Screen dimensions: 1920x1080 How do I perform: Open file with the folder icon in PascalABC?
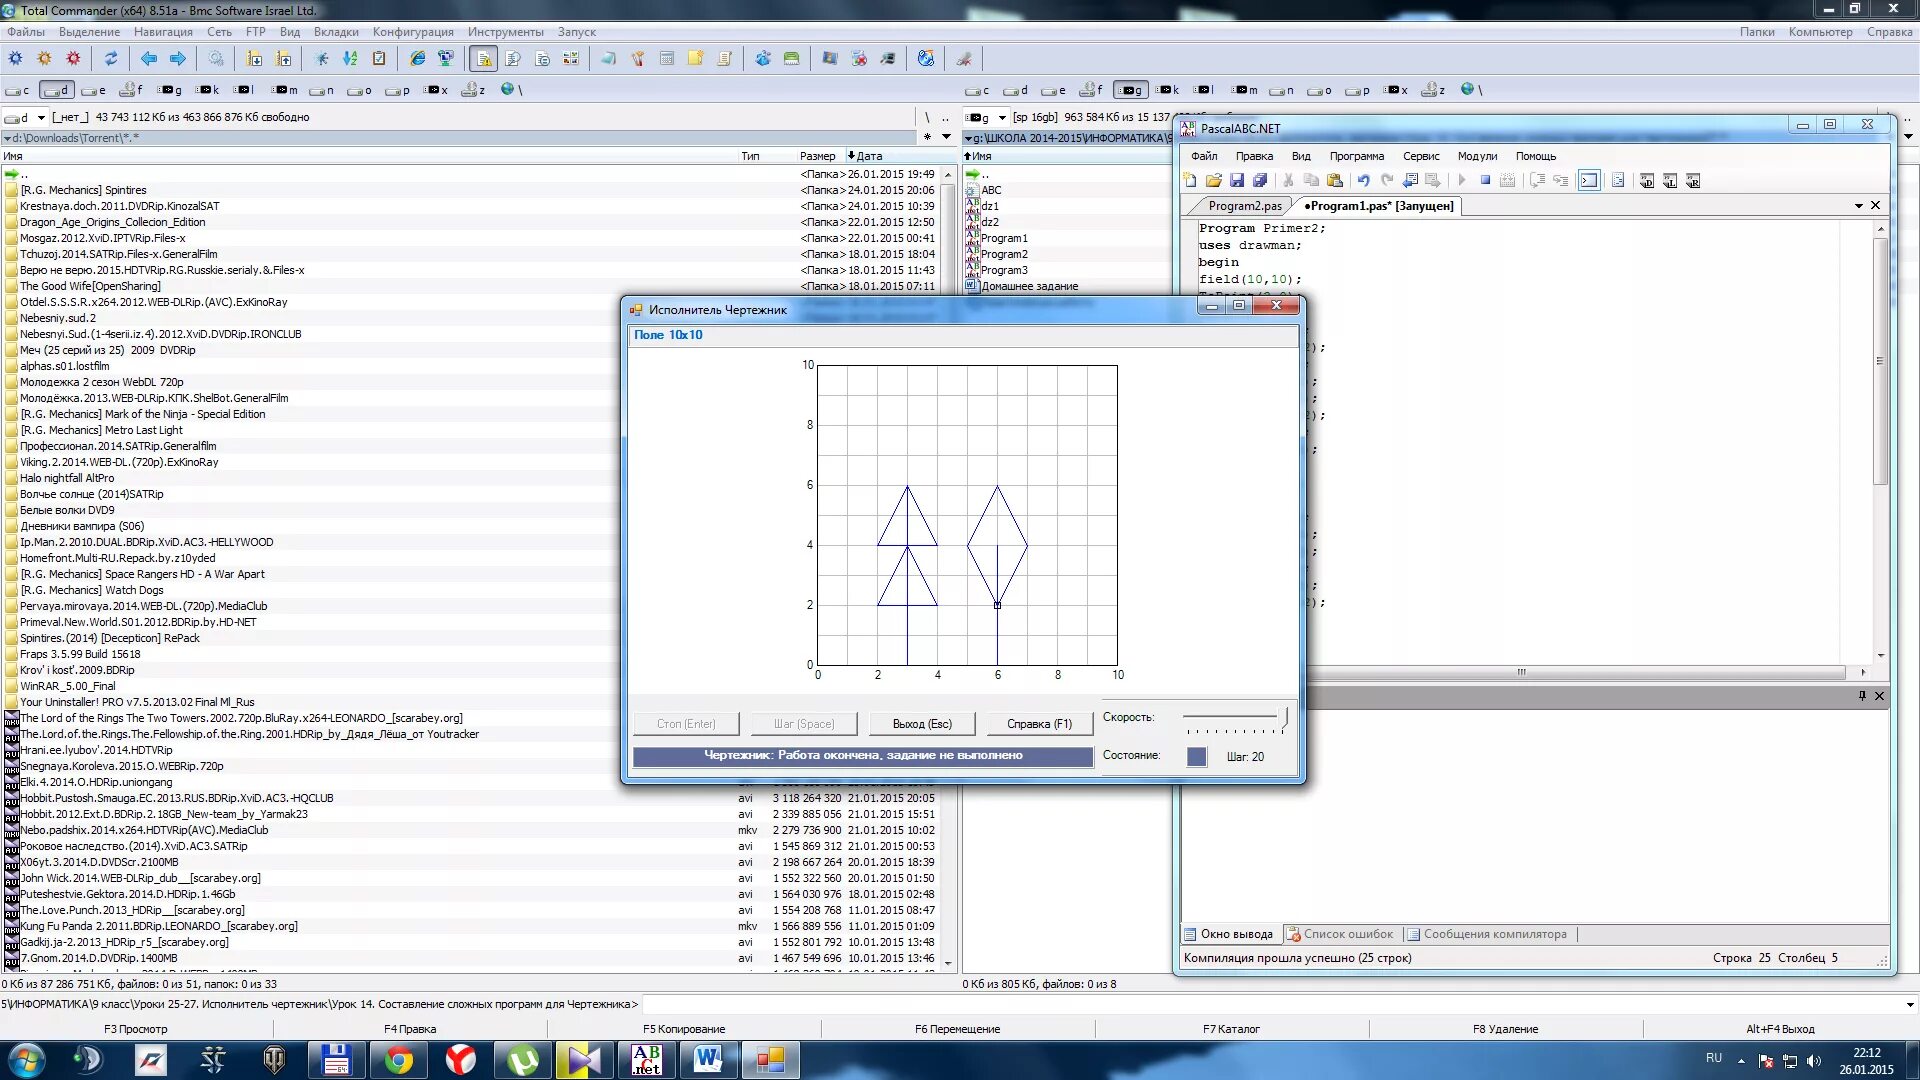[1213, 181]
